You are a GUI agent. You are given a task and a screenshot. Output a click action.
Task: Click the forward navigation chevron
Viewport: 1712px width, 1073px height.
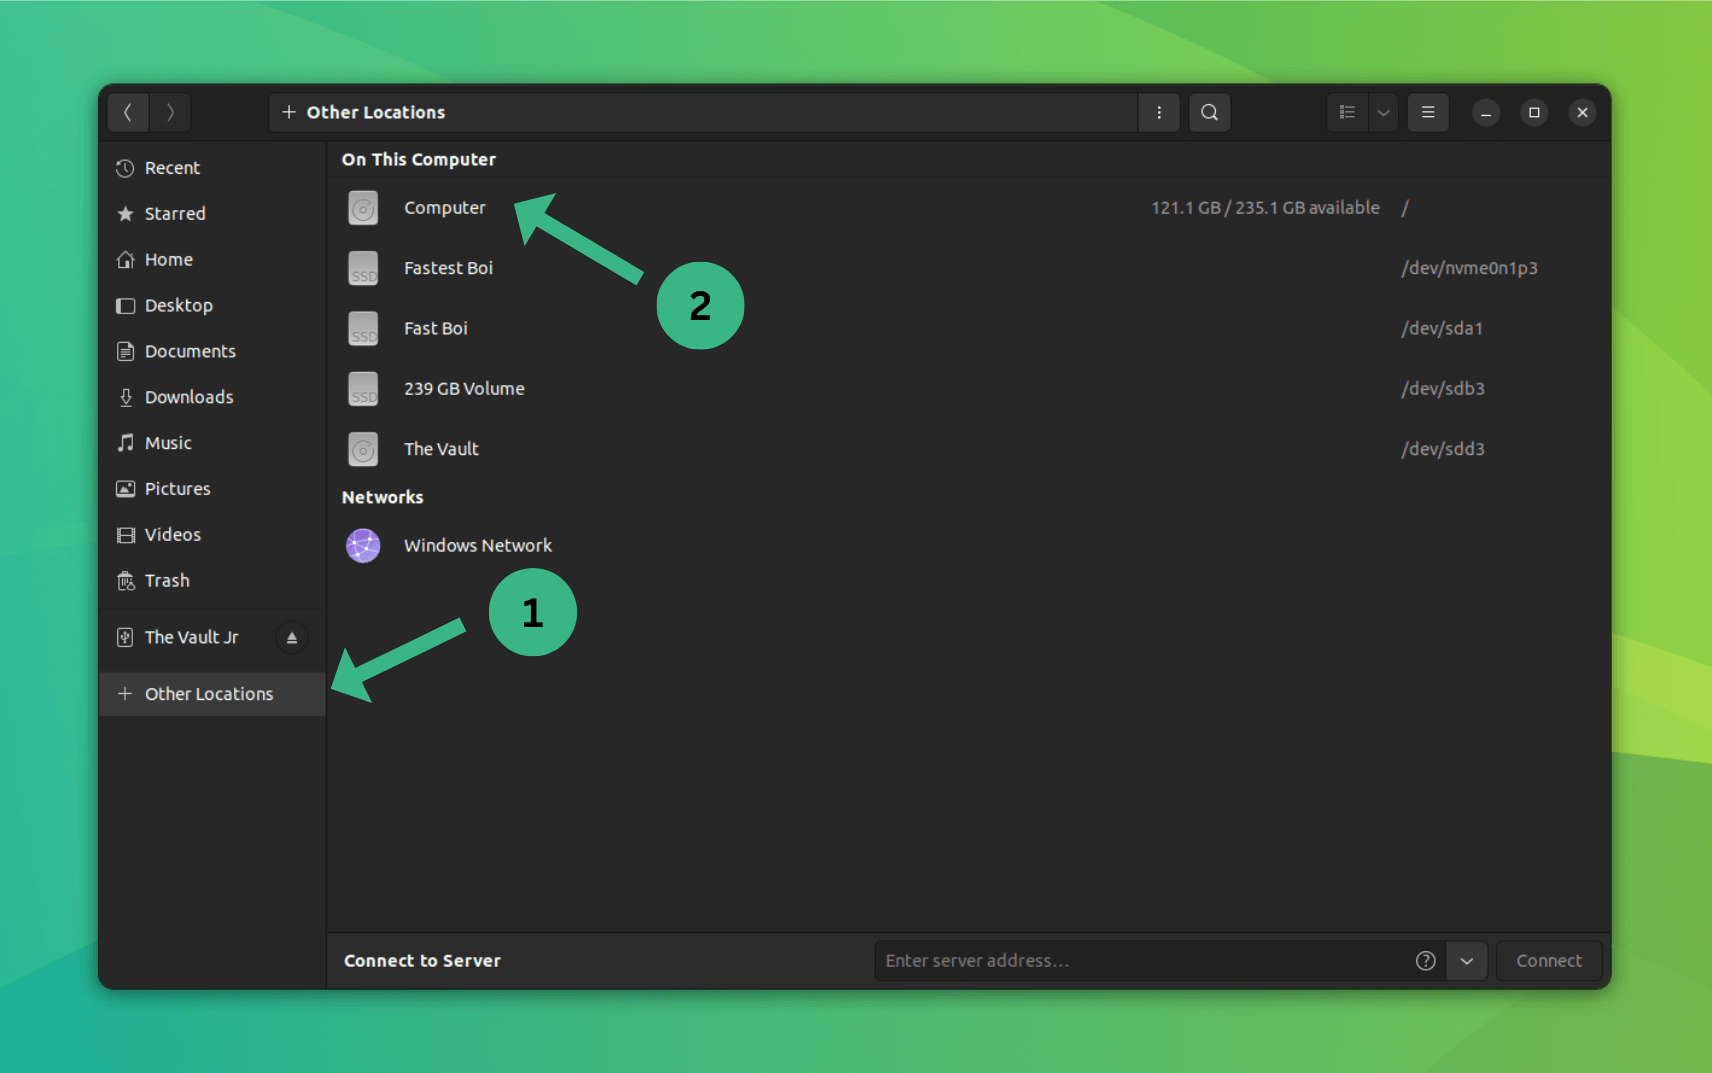170,112
